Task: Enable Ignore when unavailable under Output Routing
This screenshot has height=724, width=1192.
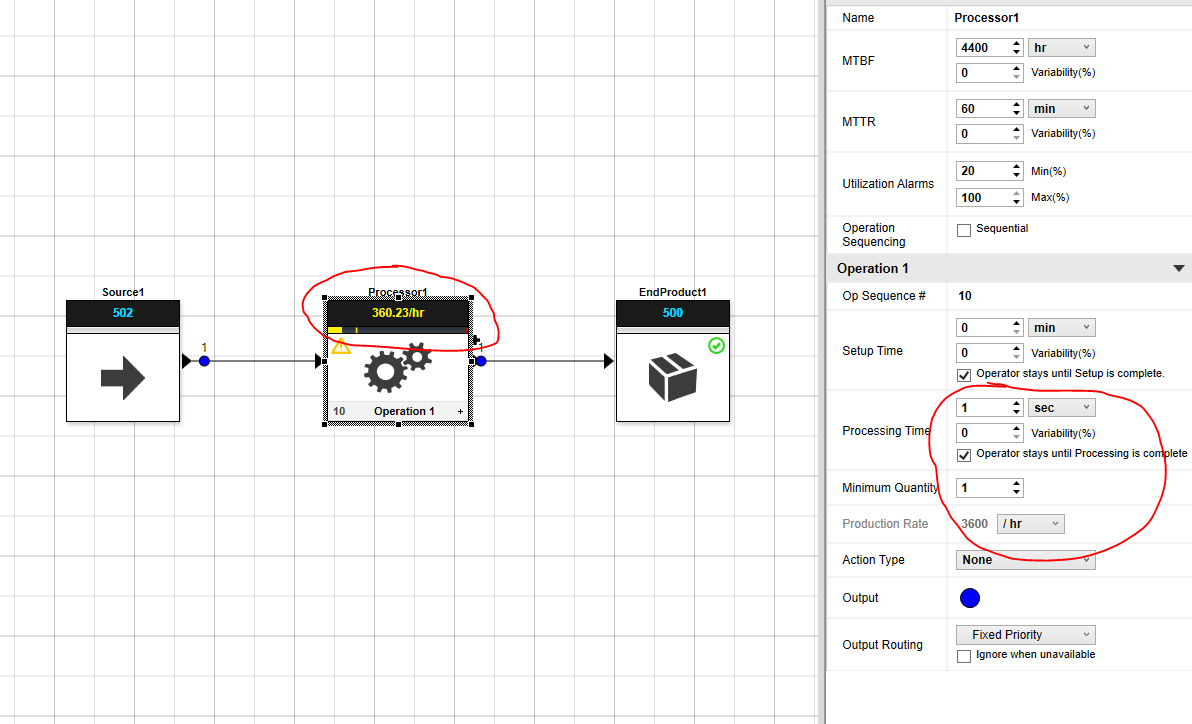Action: click(x=964, y=656)
